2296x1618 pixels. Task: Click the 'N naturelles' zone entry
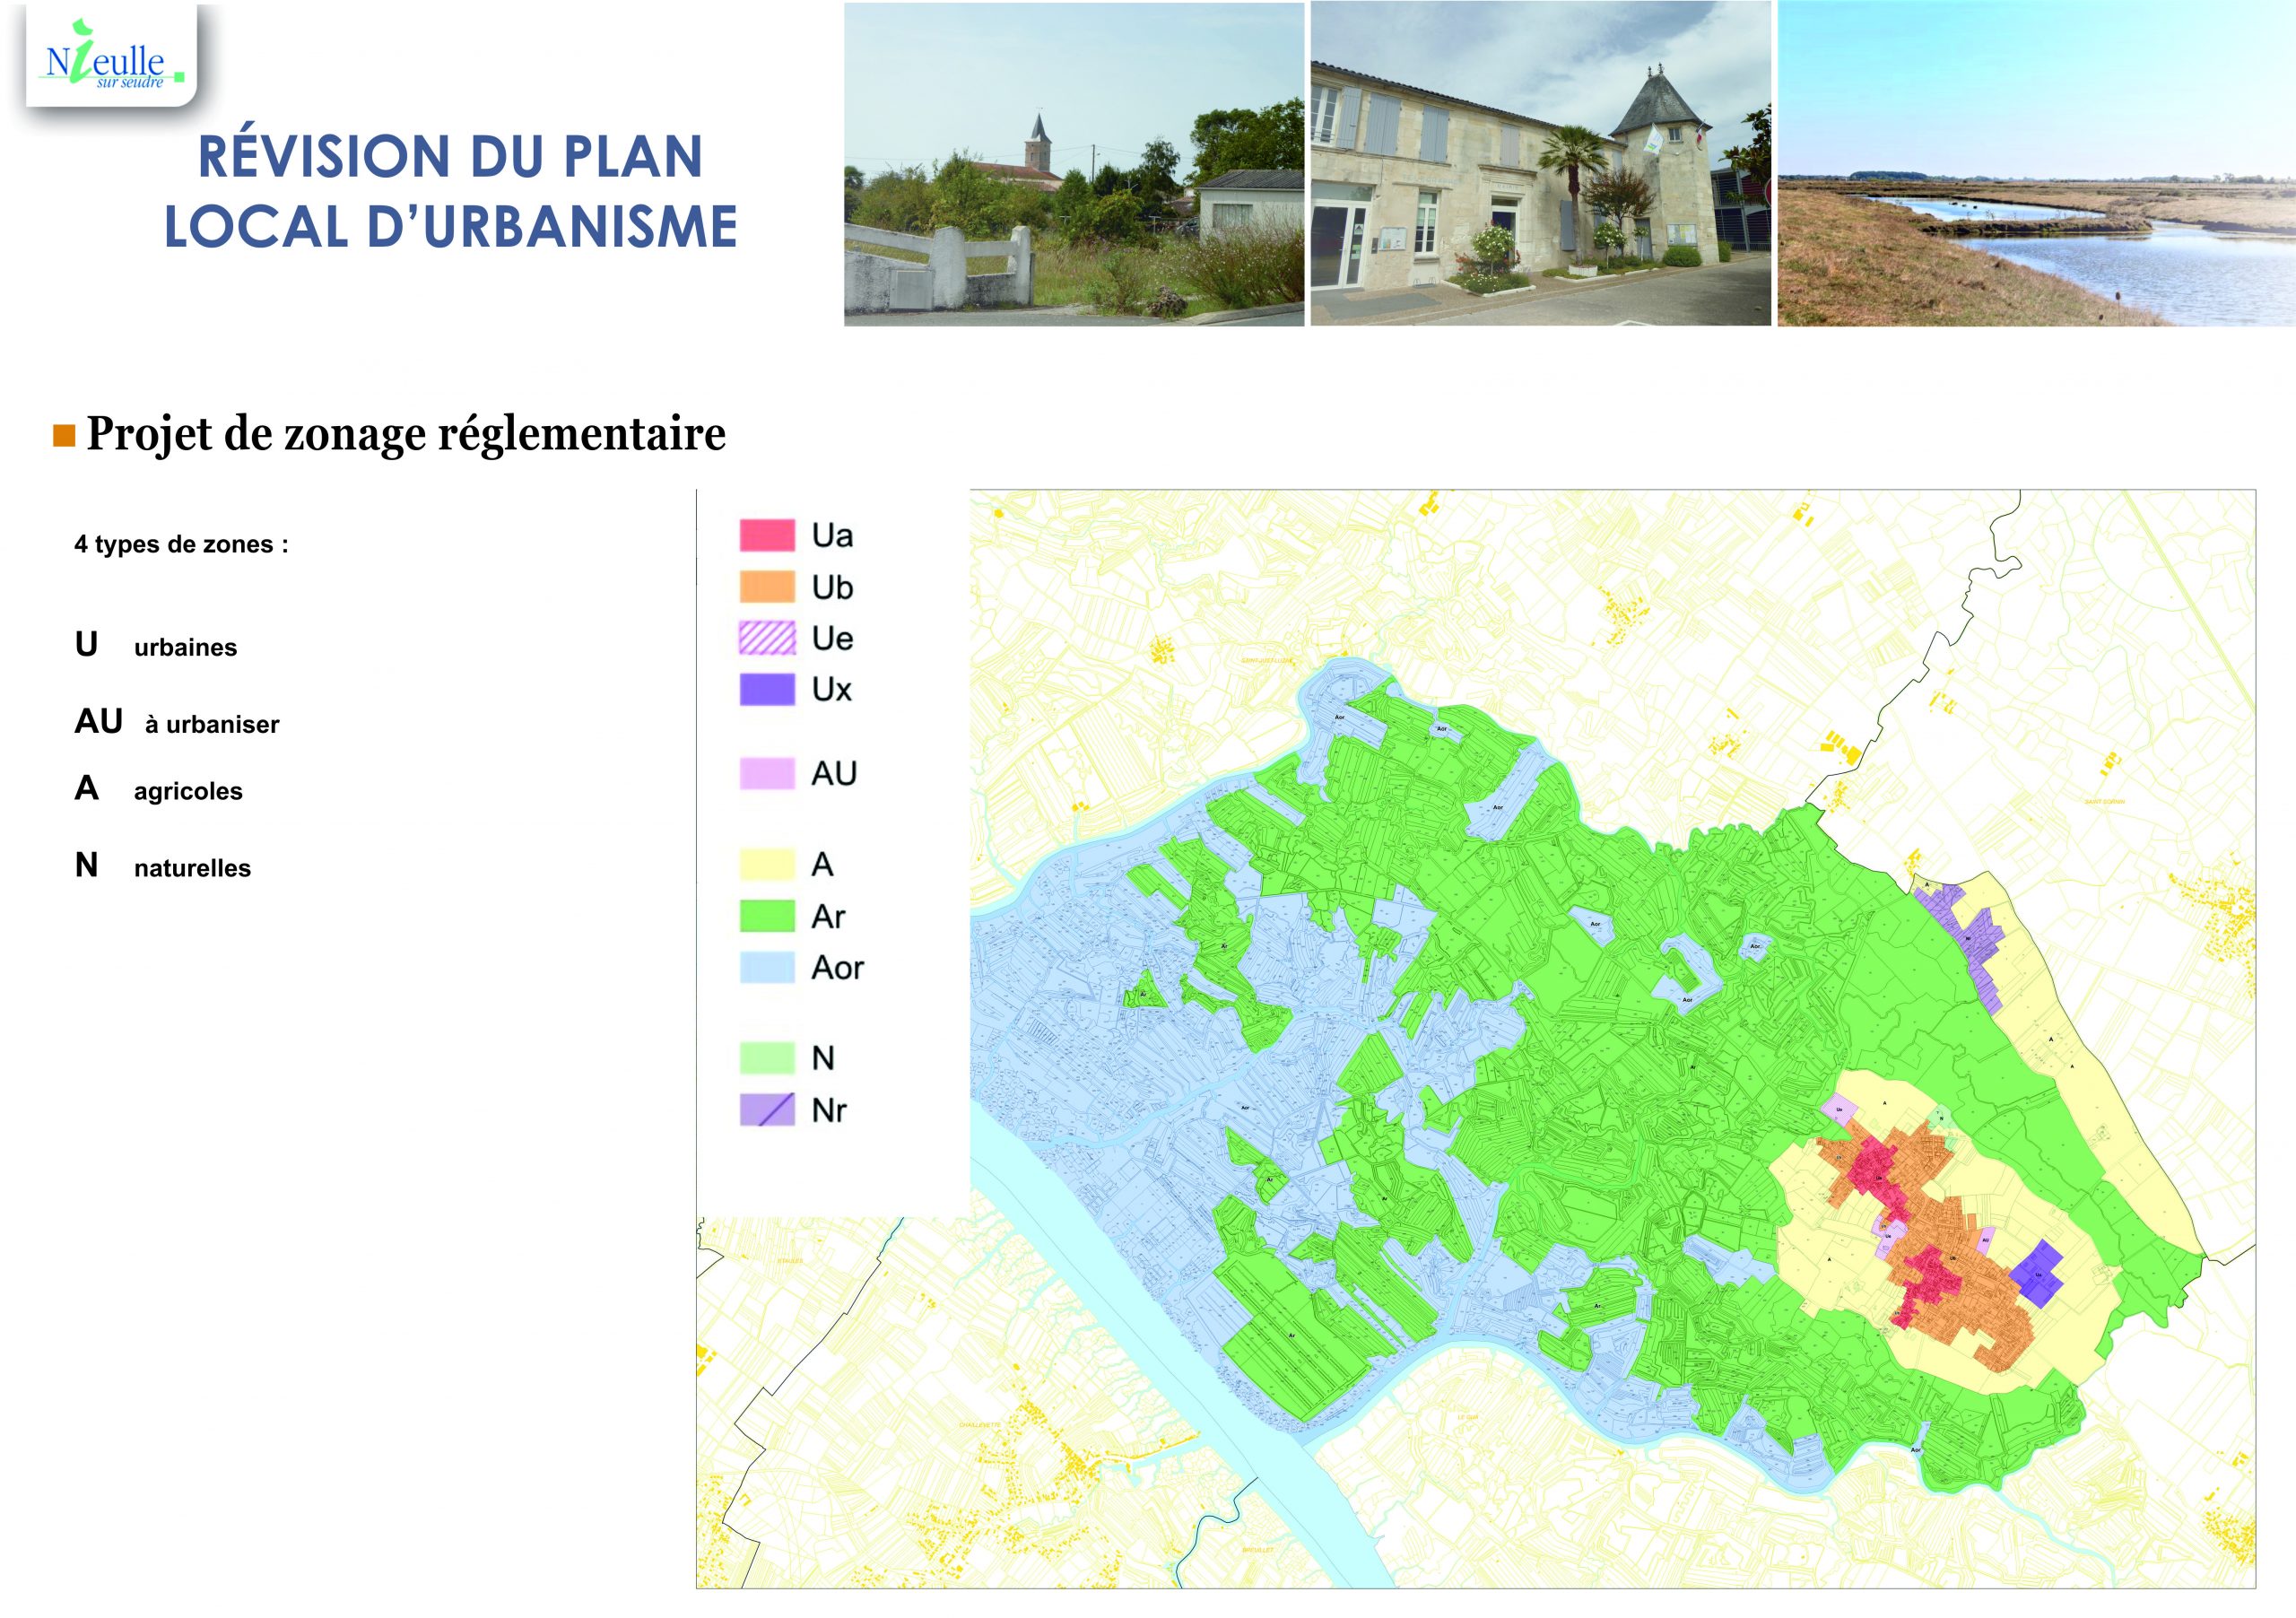(x=163, y=866)
